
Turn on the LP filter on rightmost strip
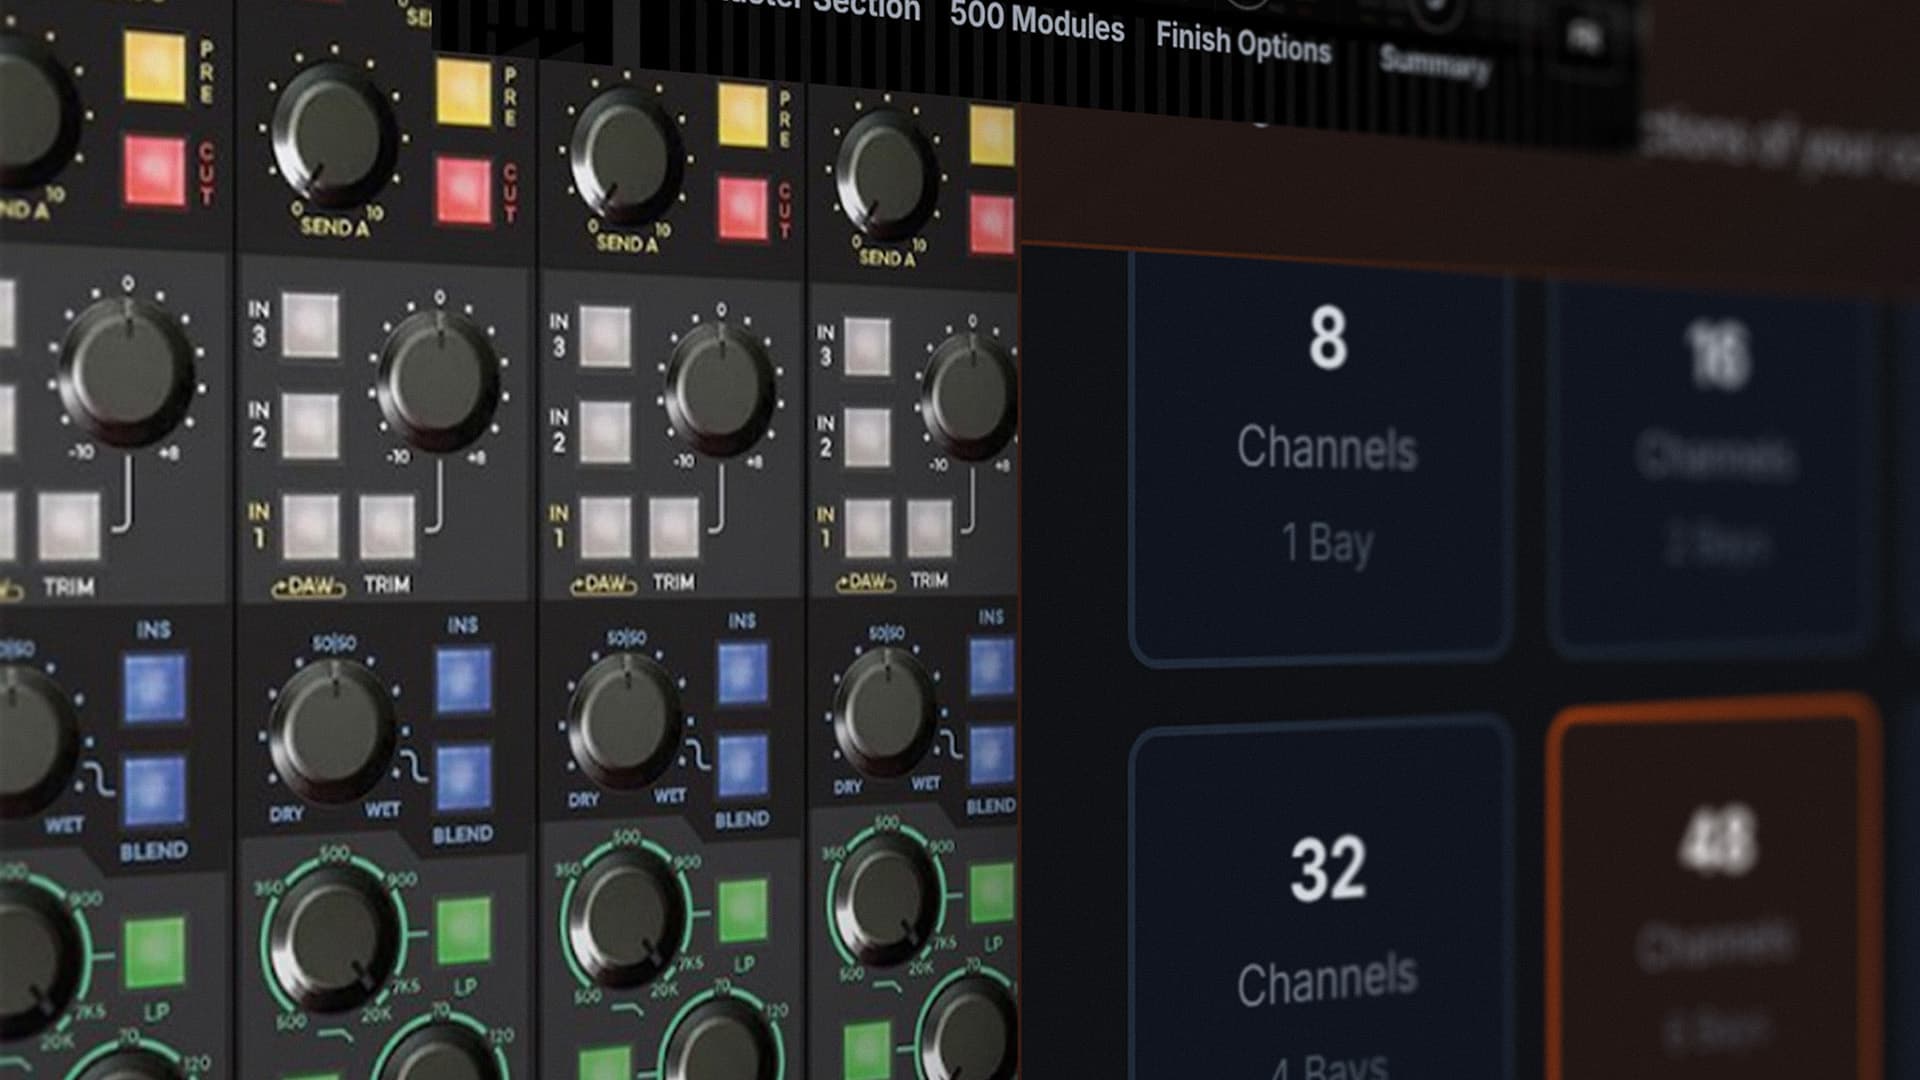[x=991, y=891]
